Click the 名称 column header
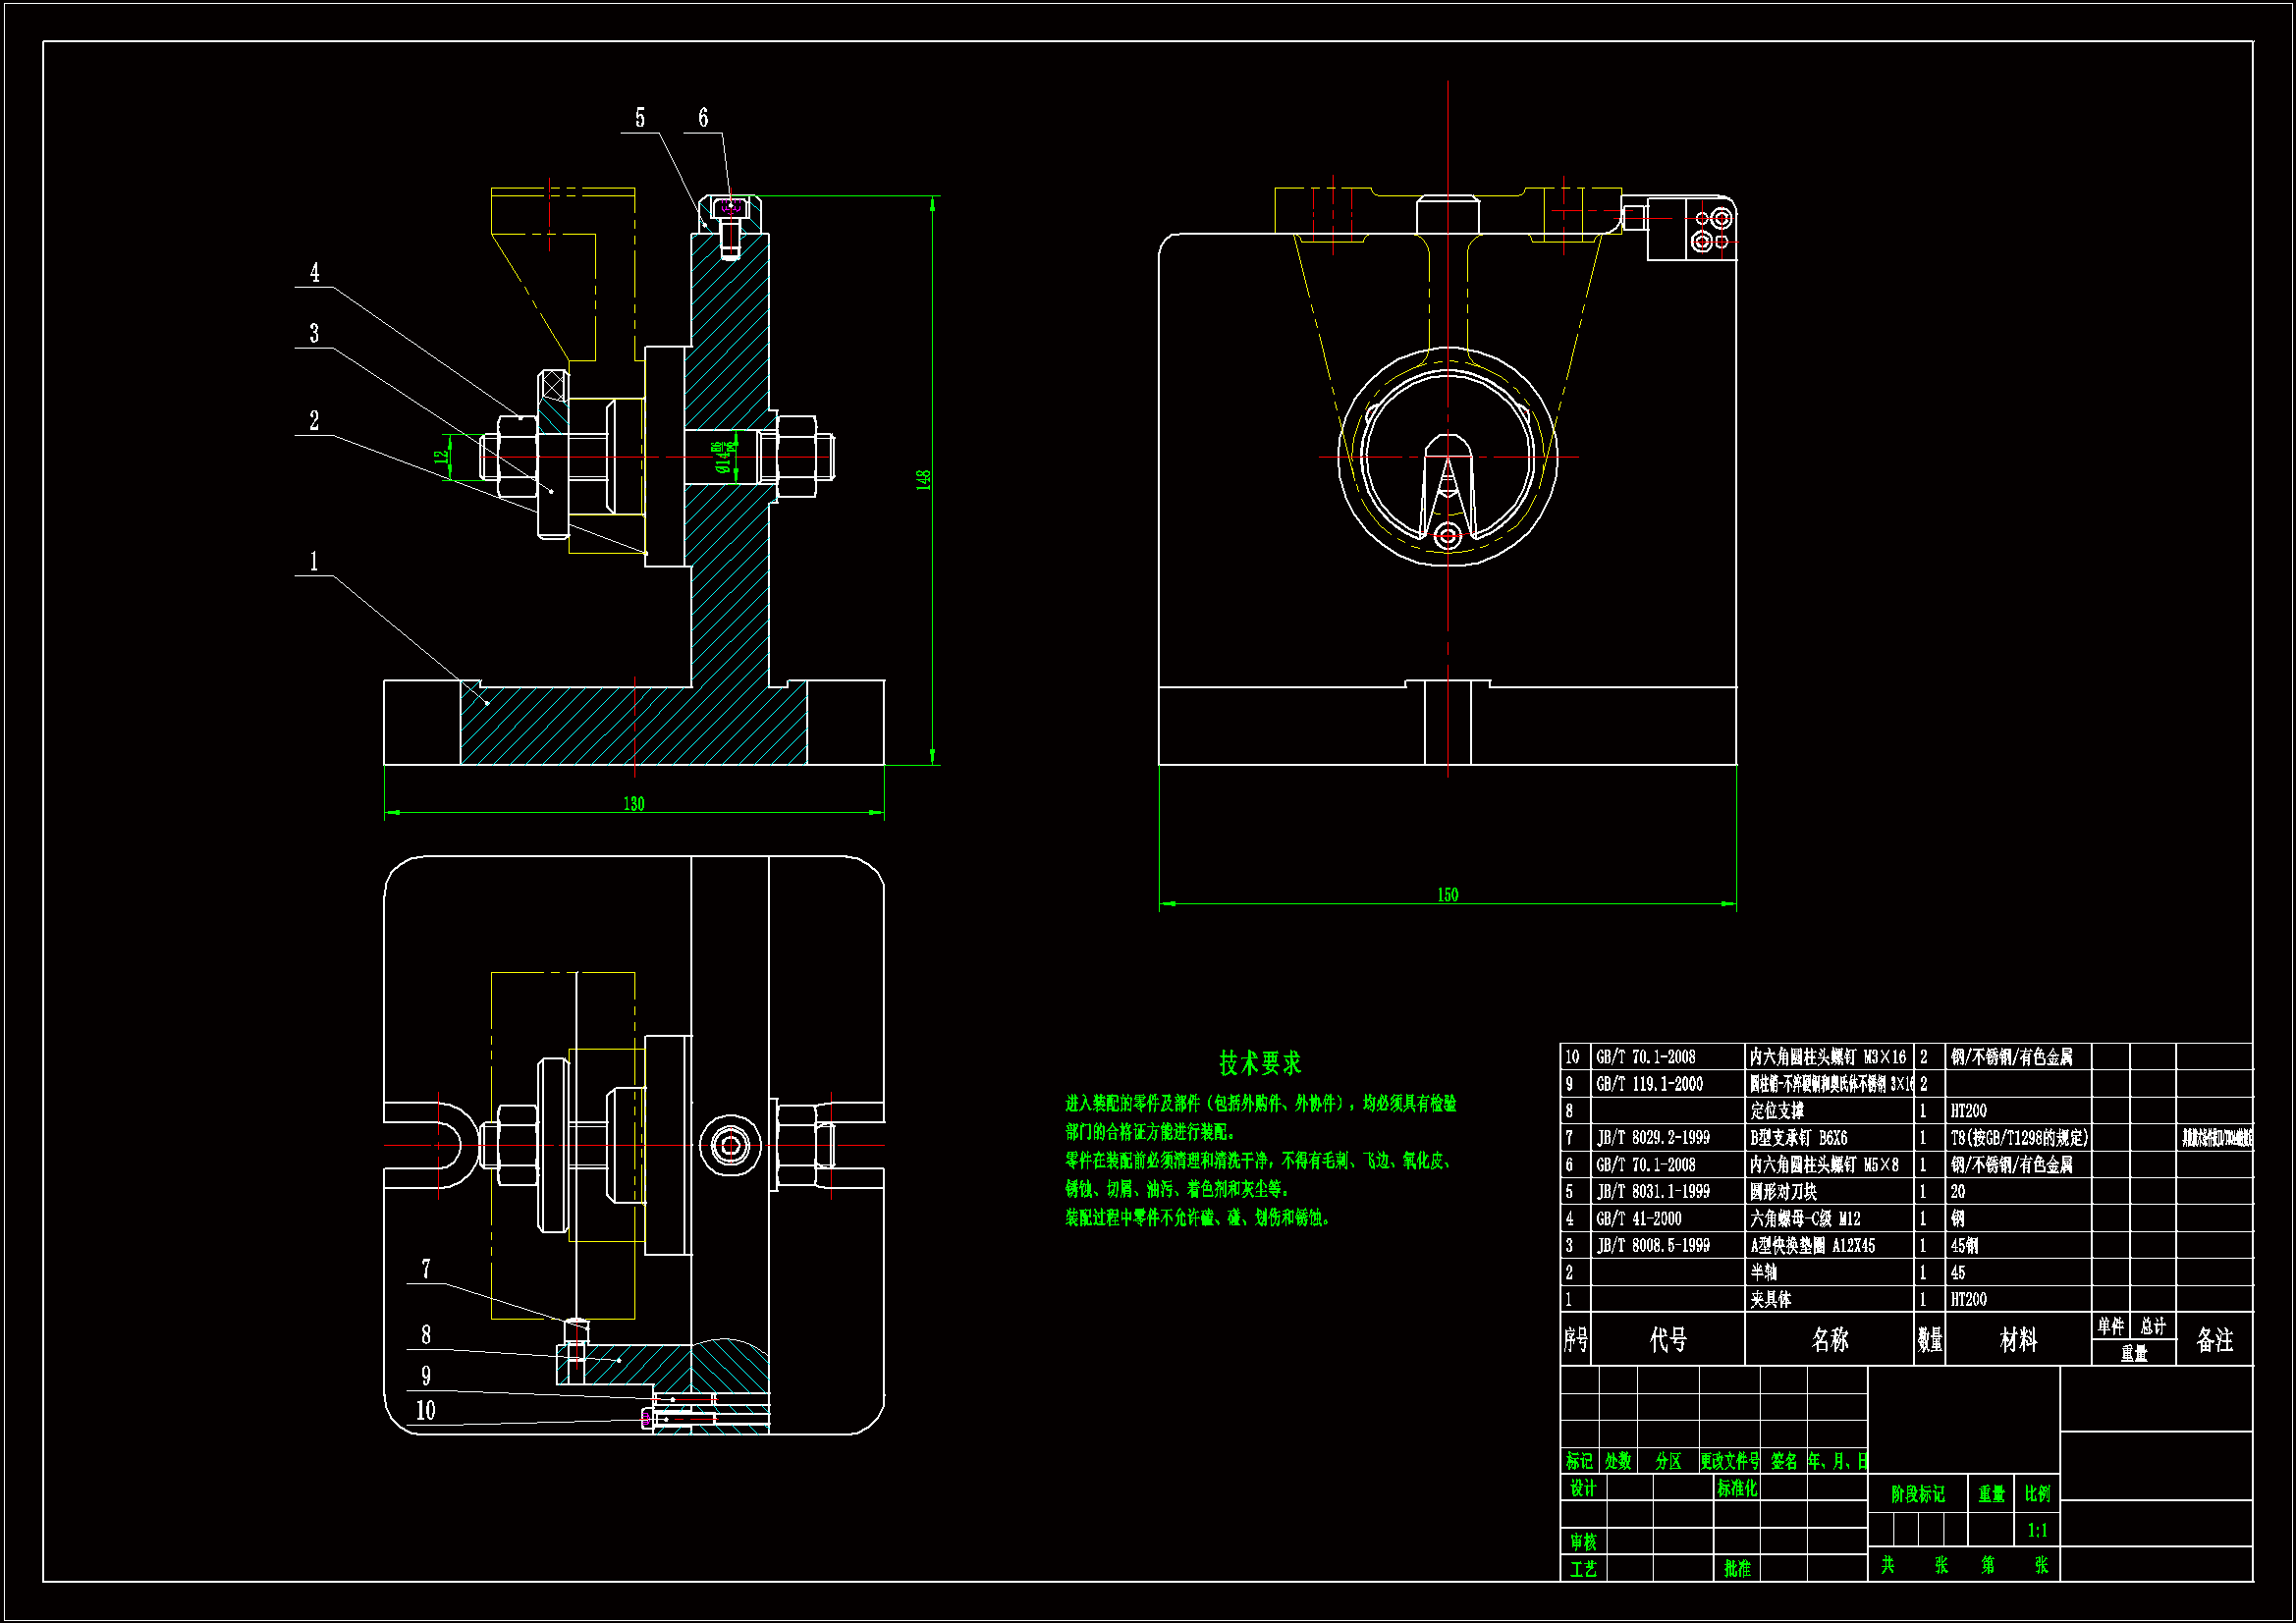Image resolution: width=2296 pixels, height=1623 pixels. point(1830,1340)
